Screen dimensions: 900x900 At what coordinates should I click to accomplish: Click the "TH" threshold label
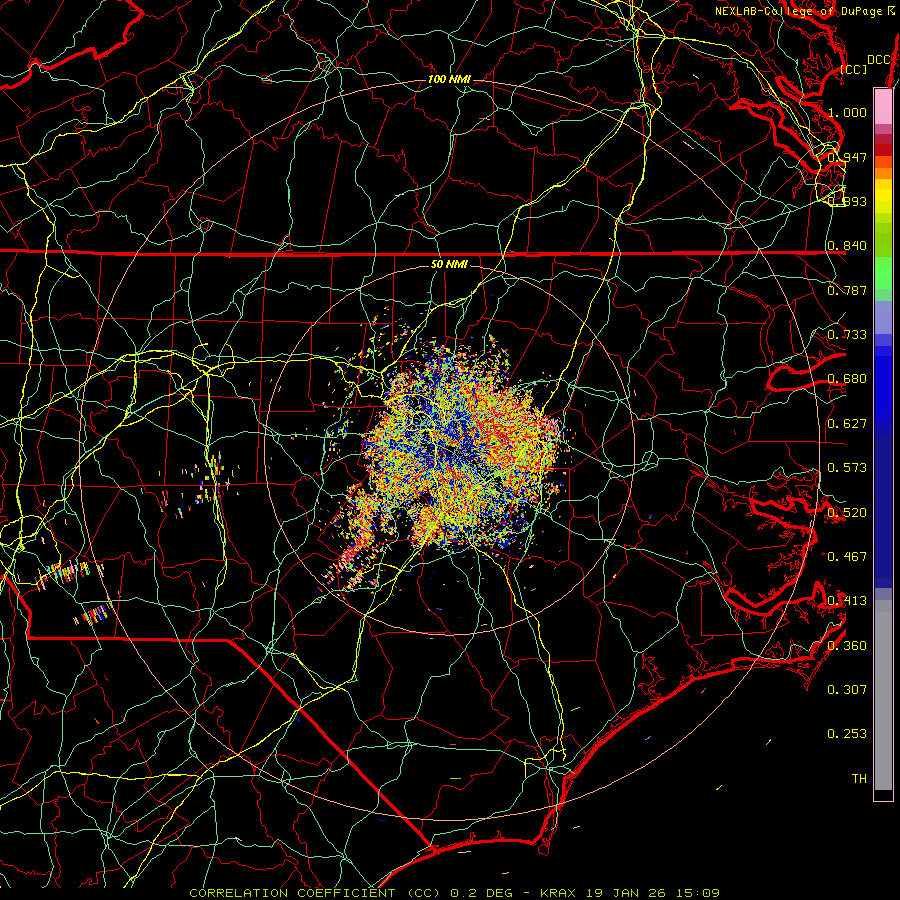[859, 779]
